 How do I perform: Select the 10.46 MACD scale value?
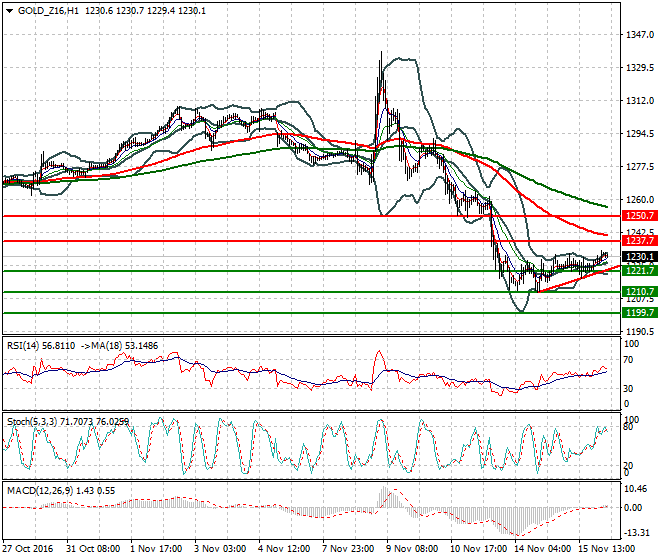click(x=635, y=489)
